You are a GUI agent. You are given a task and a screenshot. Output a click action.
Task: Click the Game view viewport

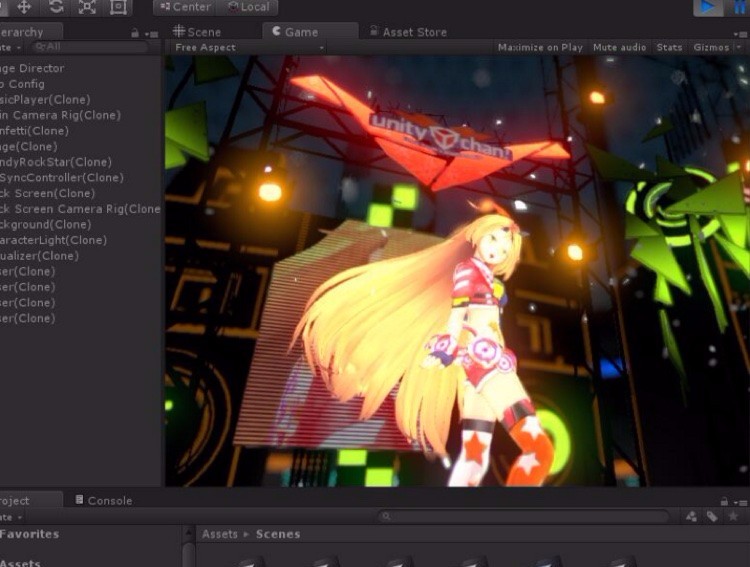(x=457, y=271)
